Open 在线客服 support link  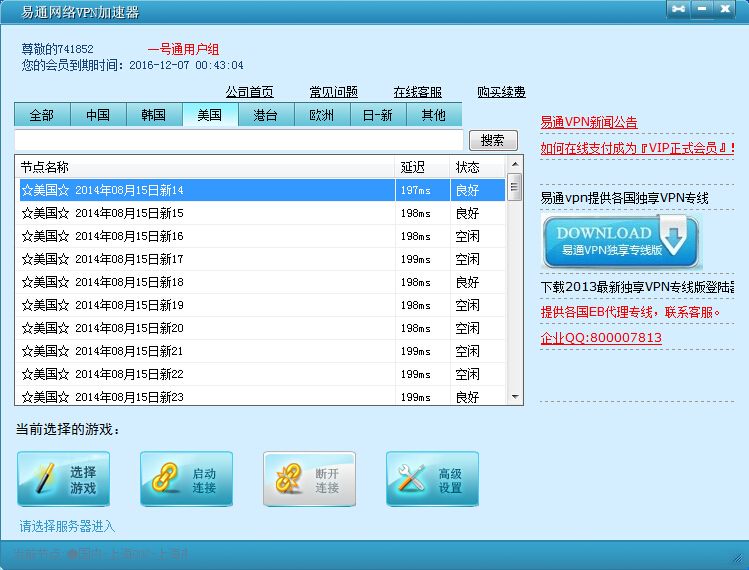click(417, 92)
